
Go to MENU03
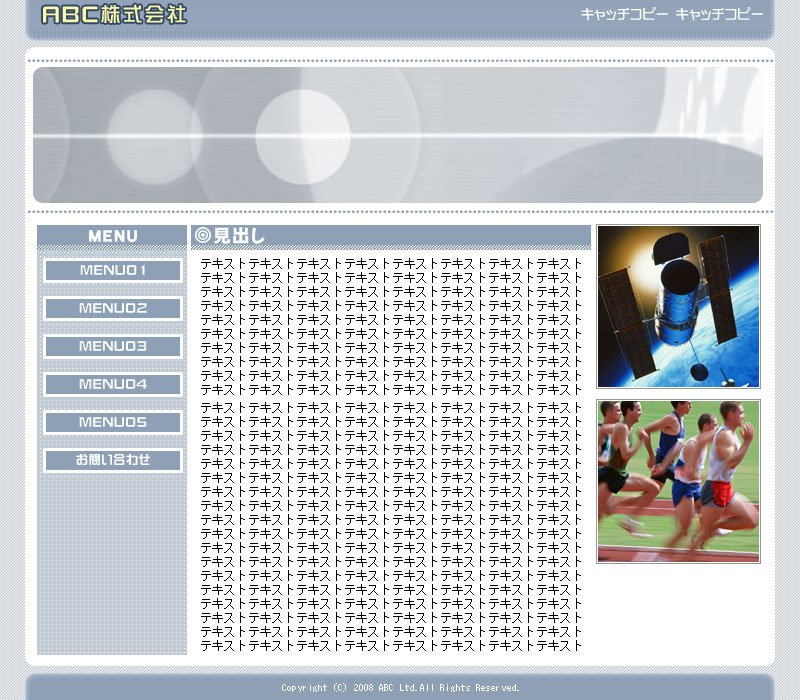pyautogui.click(x=113, y=346)
